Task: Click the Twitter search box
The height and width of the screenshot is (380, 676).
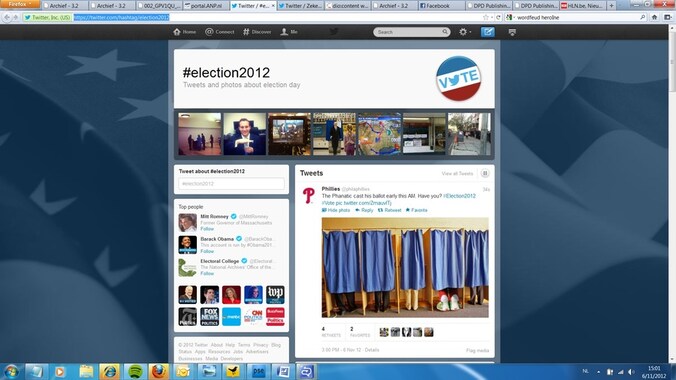Action: pyautogui.click(x=407, y=32)
